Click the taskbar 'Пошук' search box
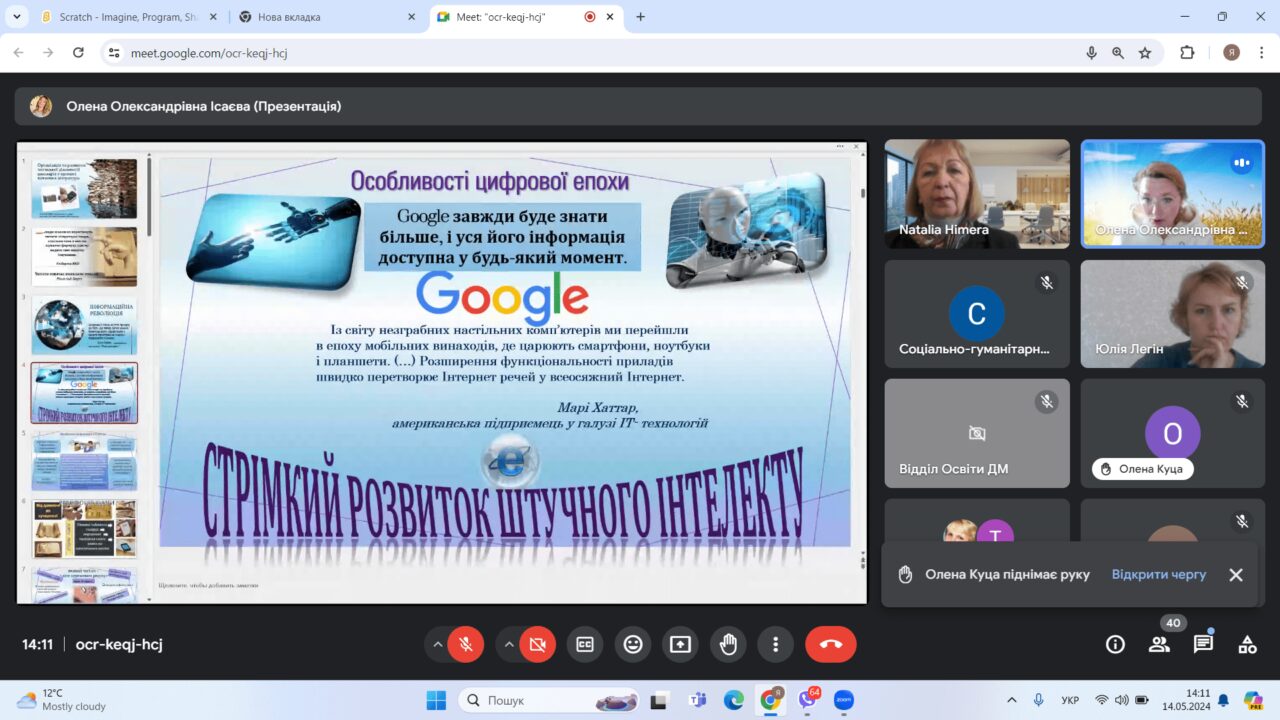The width and height of the screenshot is (1280, 720). click(550, 700)
